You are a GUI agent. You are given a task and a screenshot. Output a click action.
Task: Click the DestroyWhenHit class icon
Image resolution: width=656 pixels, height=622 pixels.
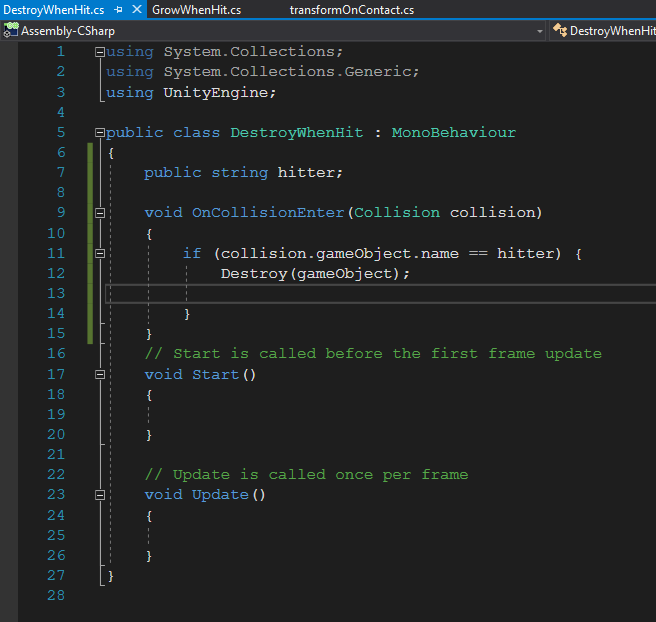click(560, 30)
